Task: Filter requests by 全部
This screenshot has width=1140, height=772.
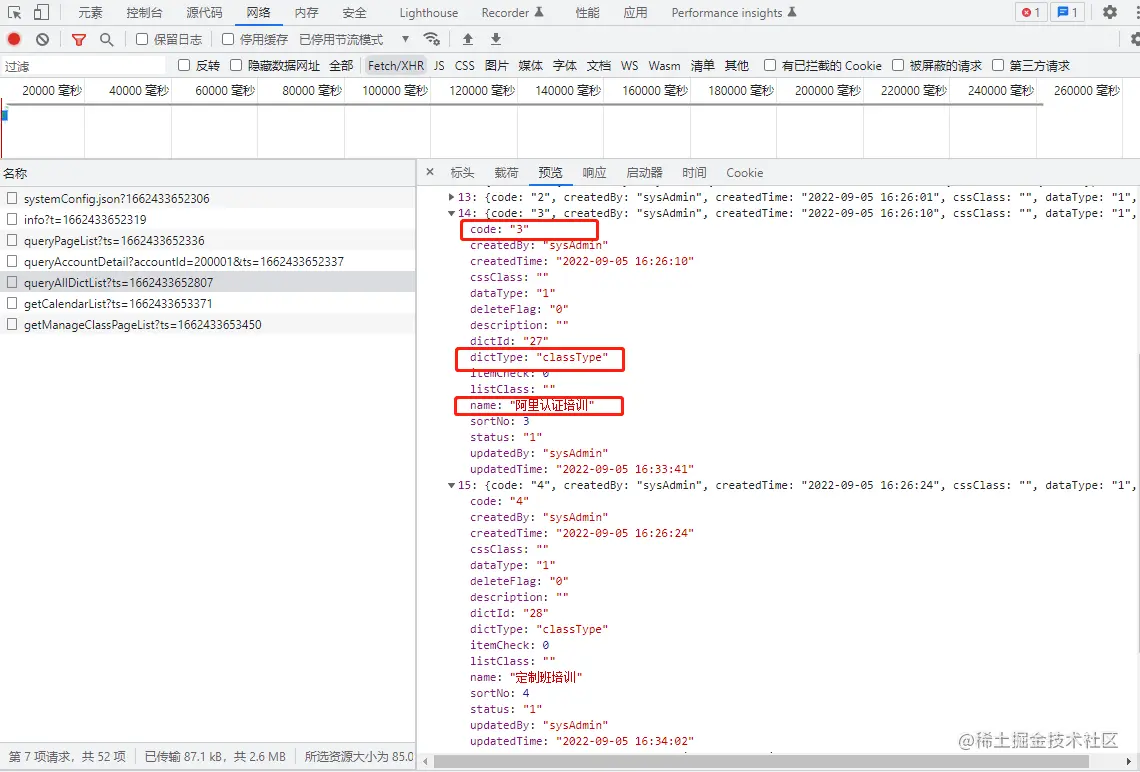Action: (x=341, y=65)
